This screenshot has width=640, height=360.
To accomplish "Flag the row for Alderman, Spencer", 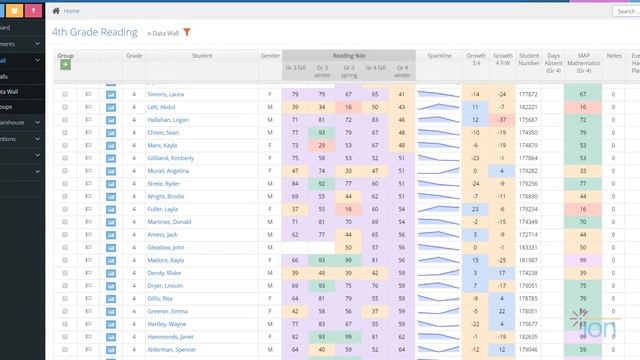I will click(x=88, y=349).
